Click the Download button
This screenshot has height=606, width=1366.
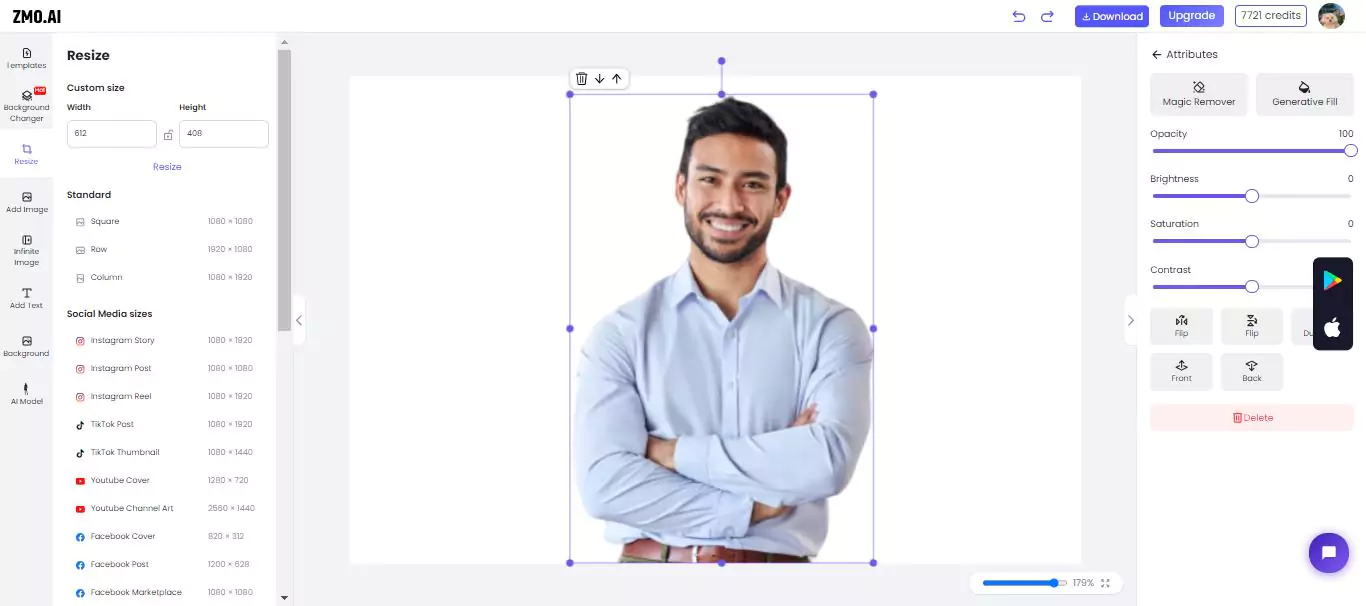(1111, 16)
